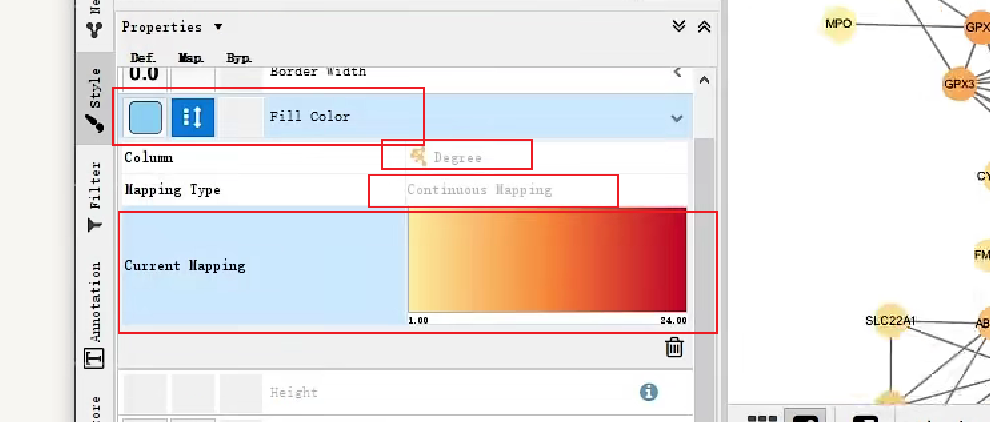Click the Height info icon
990x422 pixels.
click(x=648, y=392)
